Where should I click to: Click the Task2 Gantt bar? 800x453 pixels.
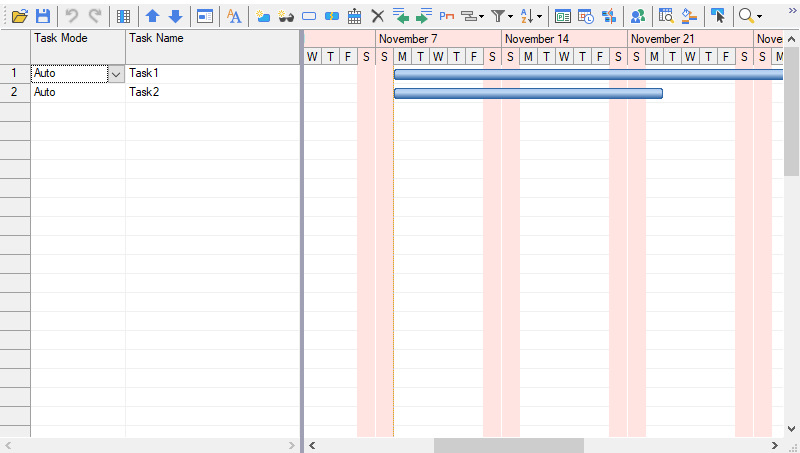[528, 93]
